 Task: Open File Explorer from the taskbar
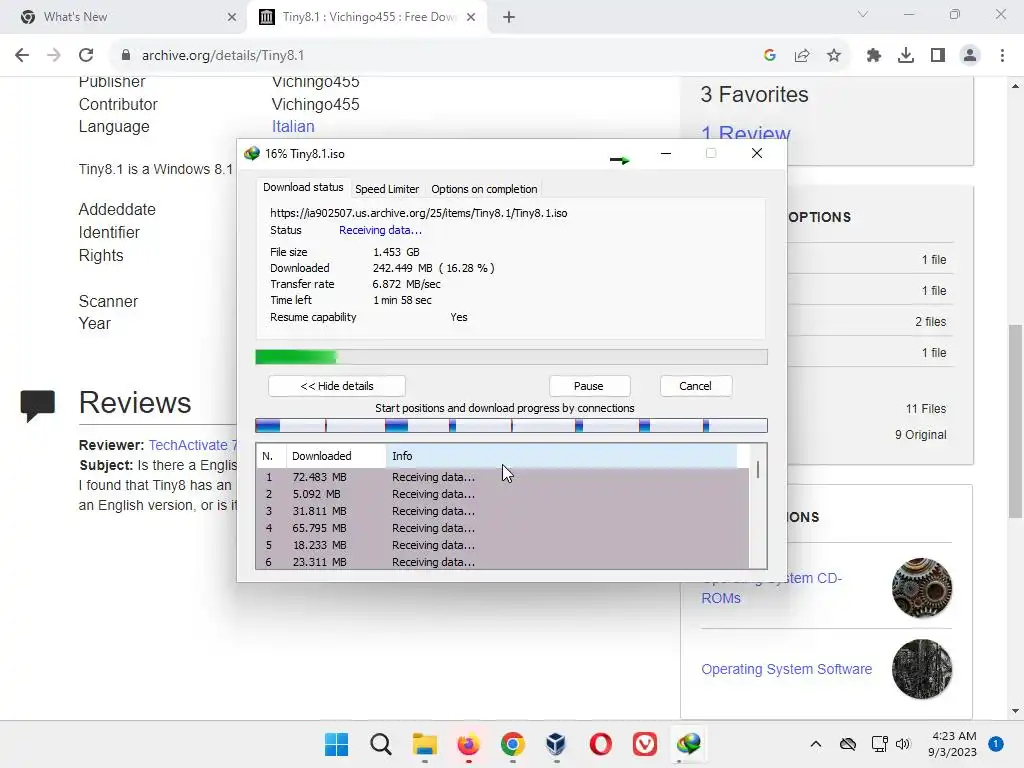point(424,744)
